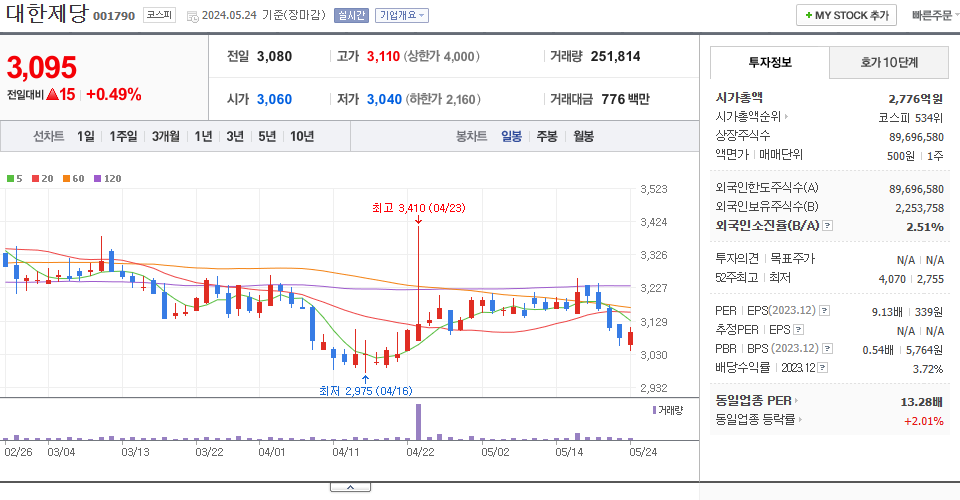Switch candlestick chart to 월봉
This screenshot has height=500, width=960.
click(583, 136)
